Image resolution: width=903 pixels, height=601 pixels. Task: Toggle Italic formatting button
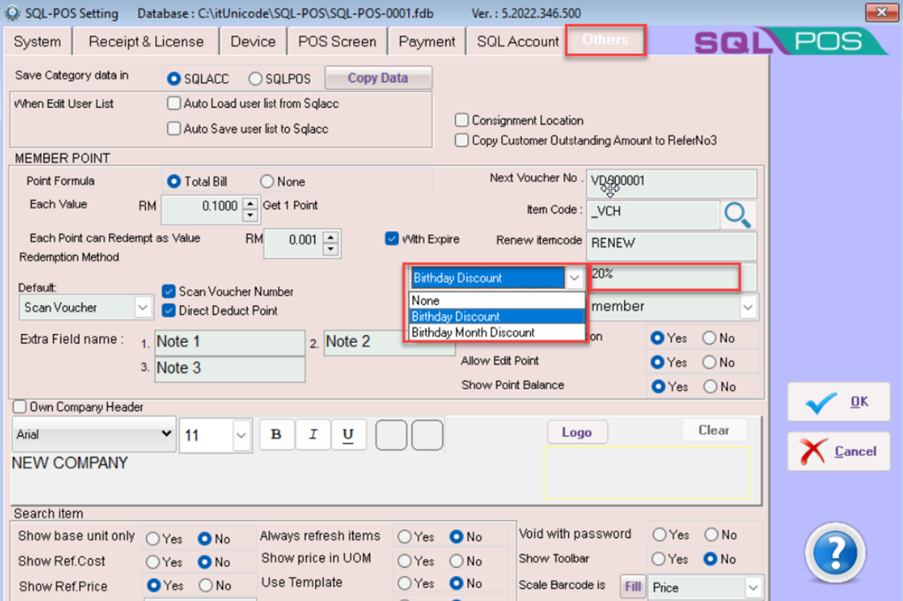pos(312,435)
